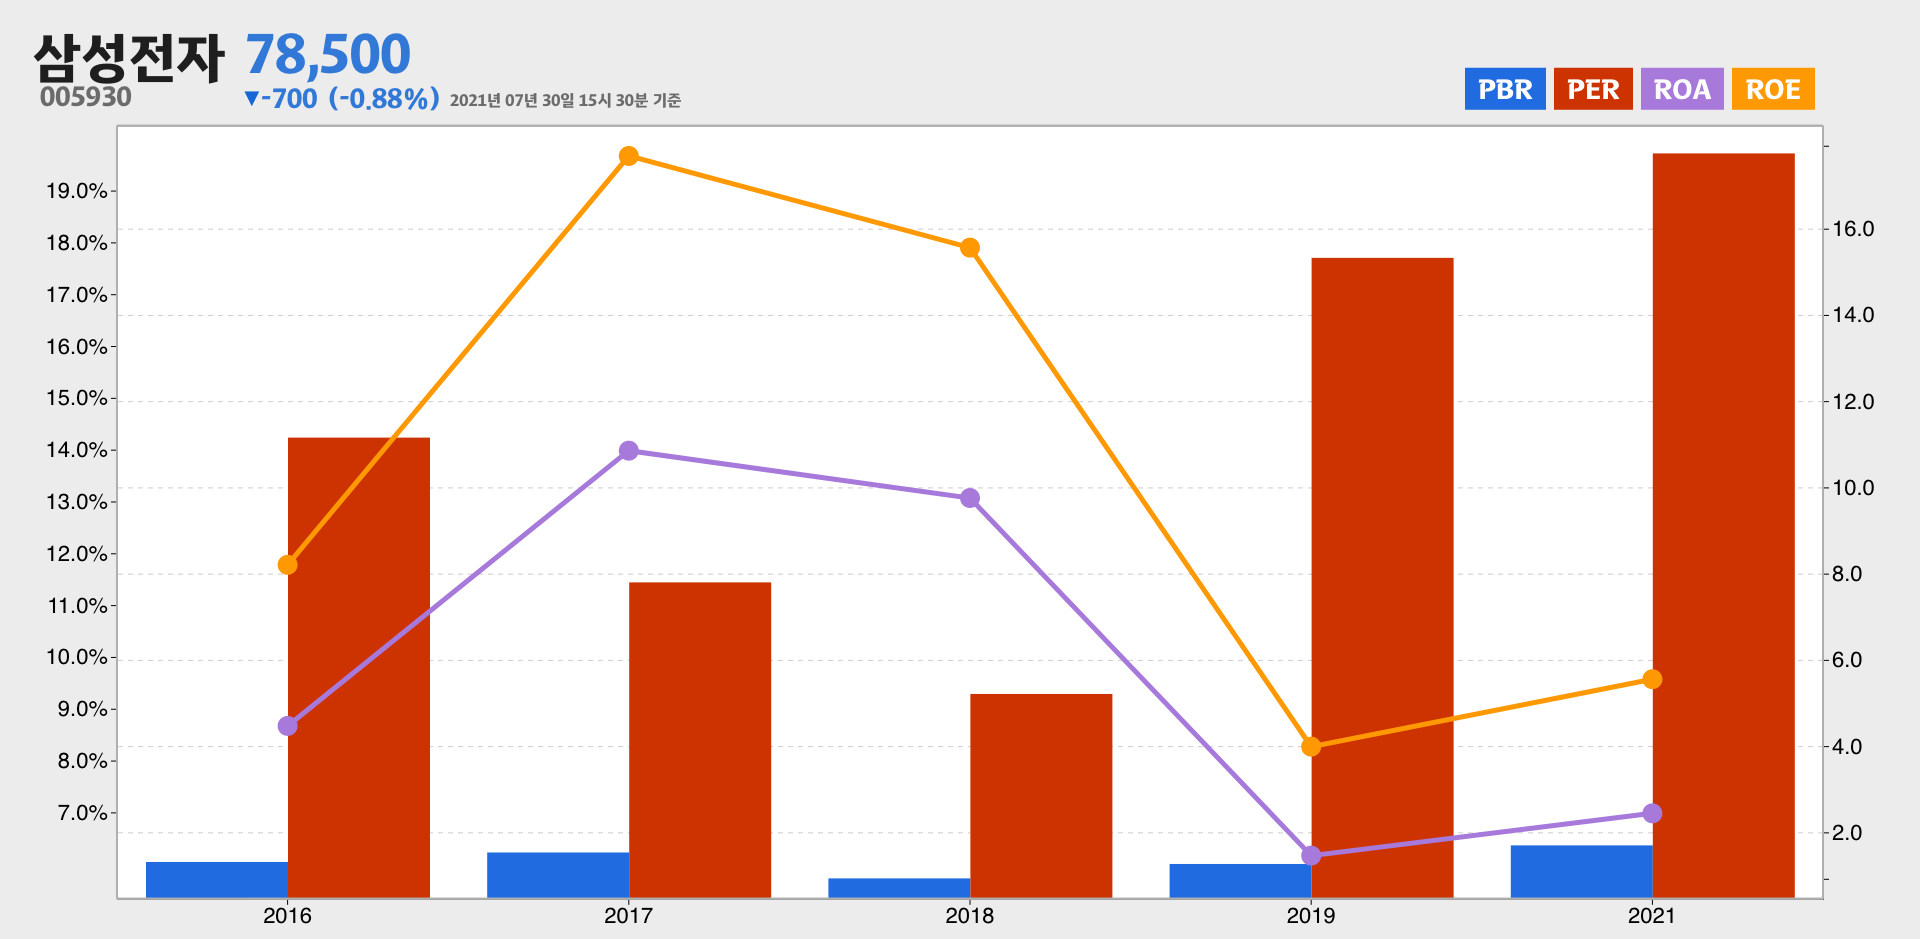Click the 2018 red PER bar
This screenshot has width=1920, height=939.
[x=1041, y=796]
